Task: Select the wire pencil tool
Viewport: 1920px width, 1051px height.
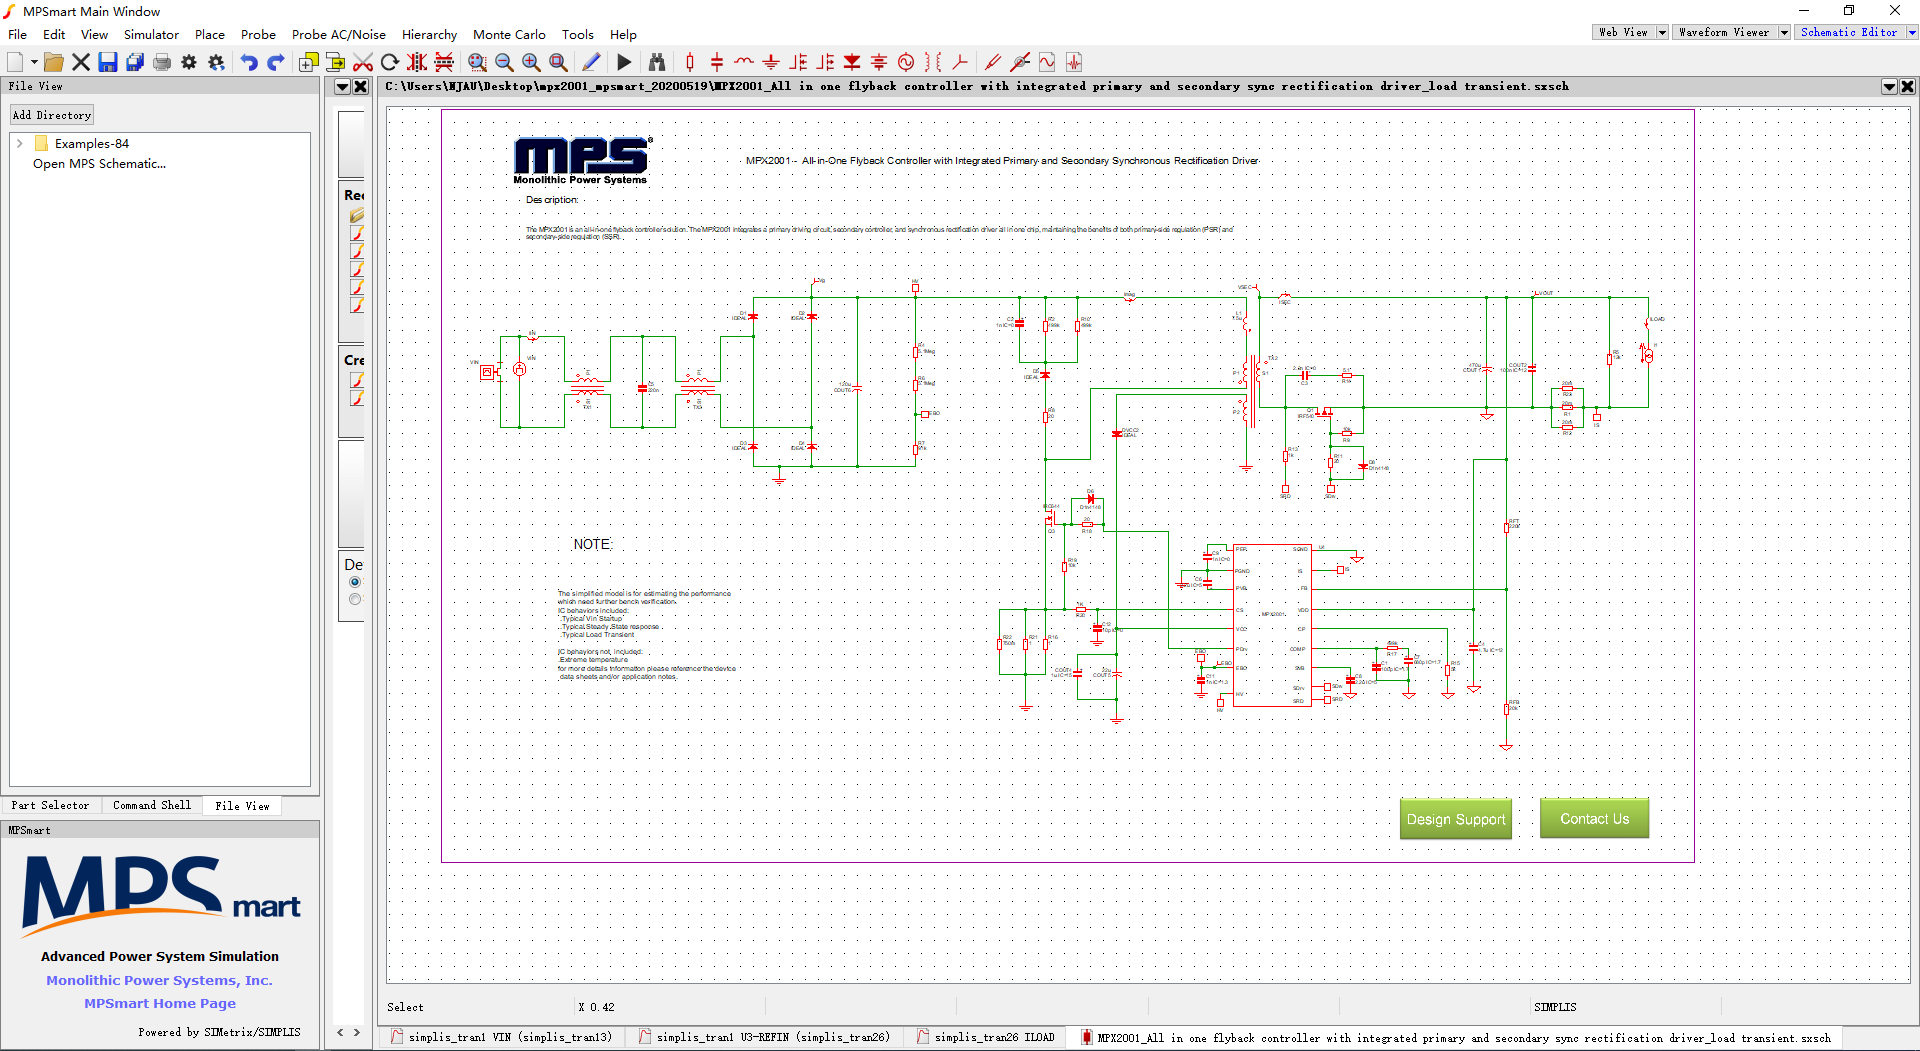Action: point(591,62)
